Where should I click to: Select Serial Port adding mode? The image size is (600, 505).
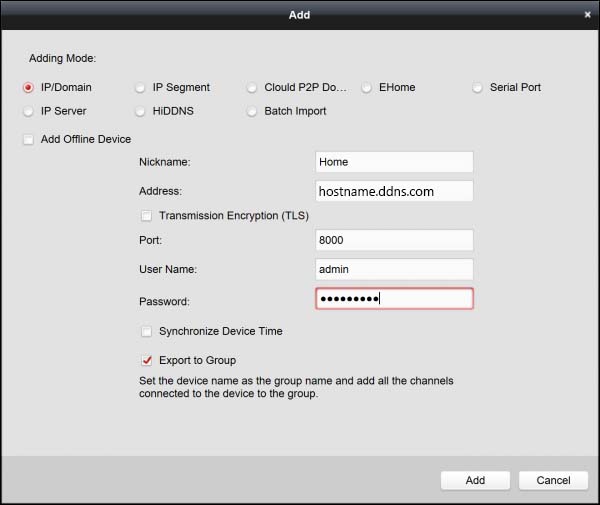[x=478, y=88]
